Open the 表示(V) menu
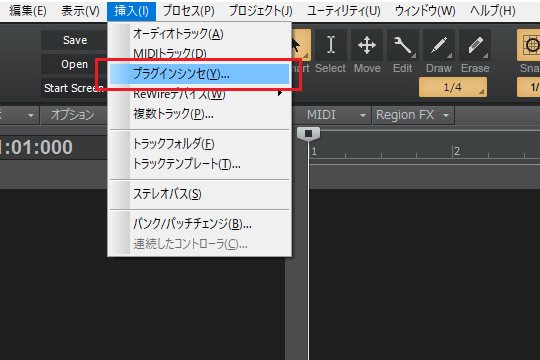The height and width of the screenshot is (360, 540). (80, 11)
